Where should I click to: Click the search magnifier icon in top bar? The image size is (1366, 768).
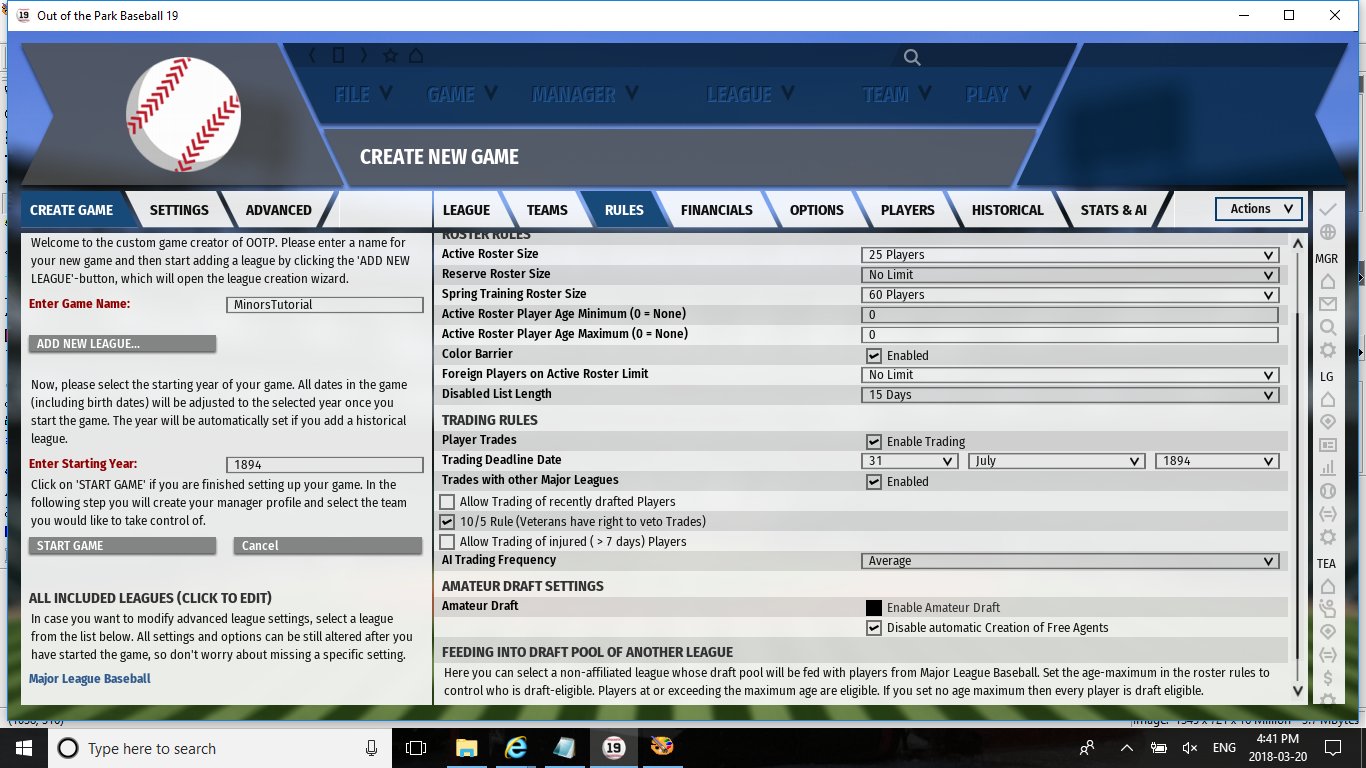pos(911,58)
